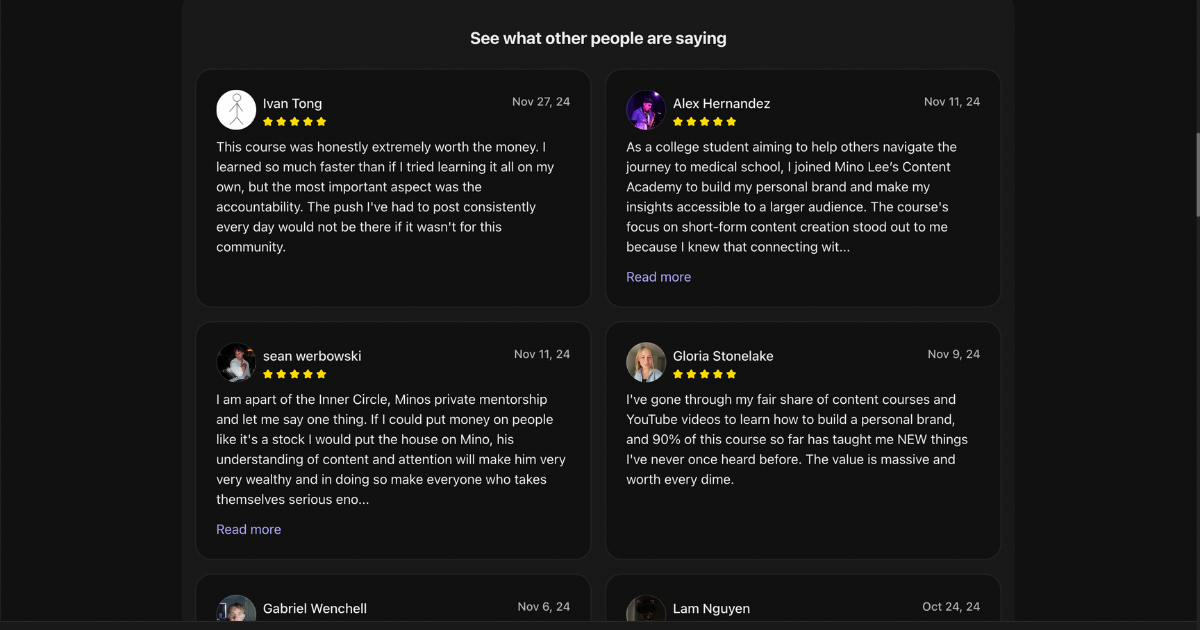1200x630 pixels.
Task: Click Ivan Tong's profile avatar icon
Action: pos(236,109)
